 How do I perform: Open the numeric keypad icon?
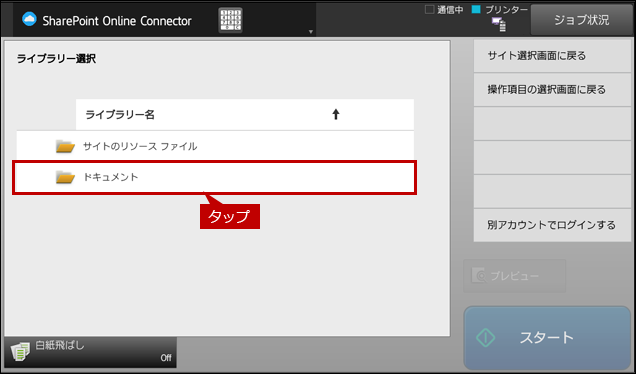click(x=230, y=20)
